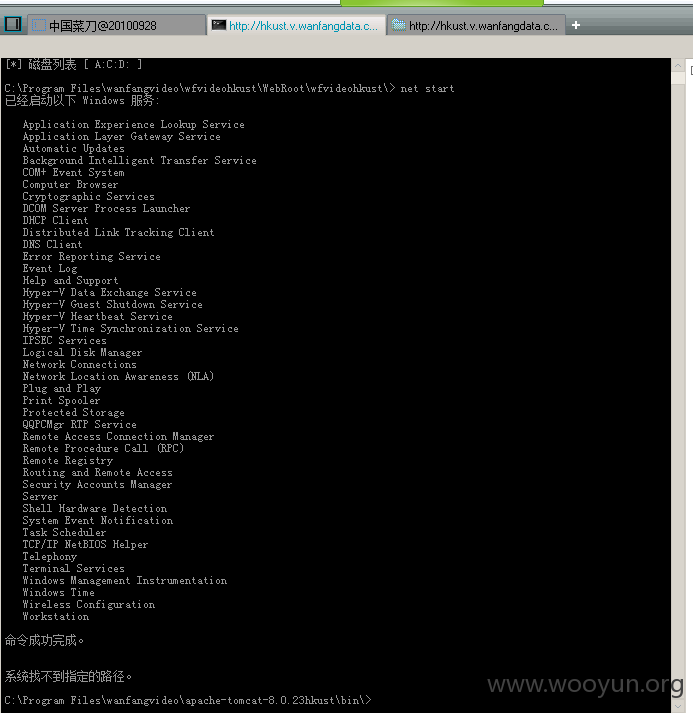The width and height of the screenshot is (693, 713).
Task: Click 'Hyper-V Guest Shutdown Service' line
Action: point(112,305)
